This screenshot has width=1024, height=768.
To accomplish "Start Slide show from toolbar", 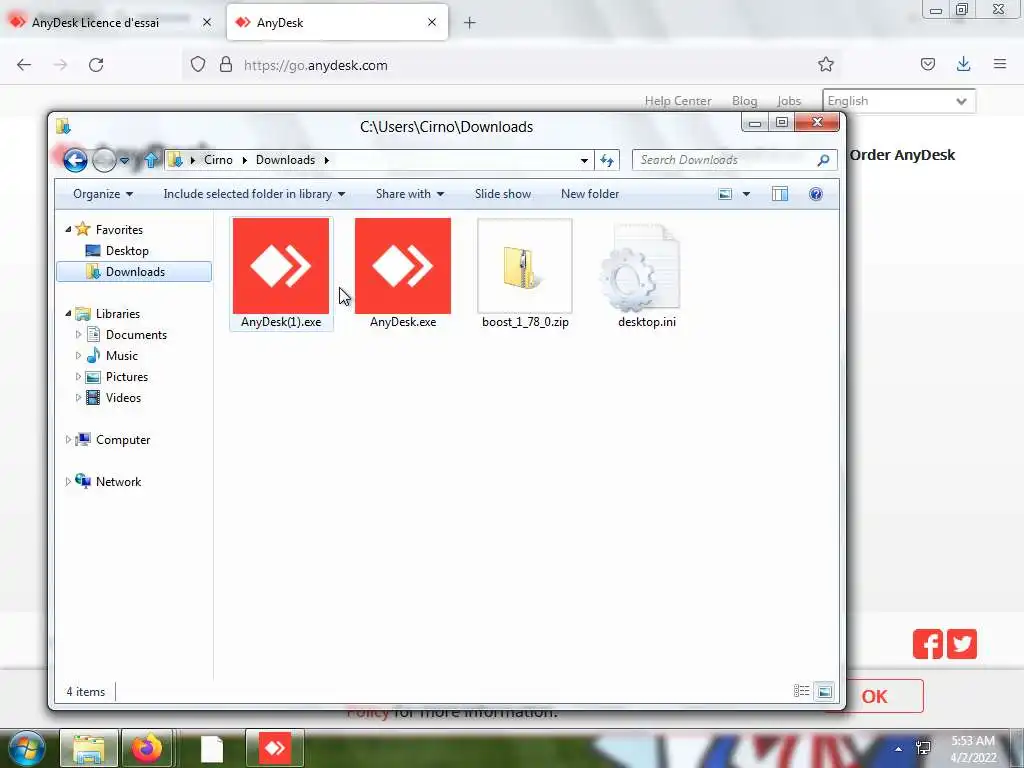I will click(502, 194).
